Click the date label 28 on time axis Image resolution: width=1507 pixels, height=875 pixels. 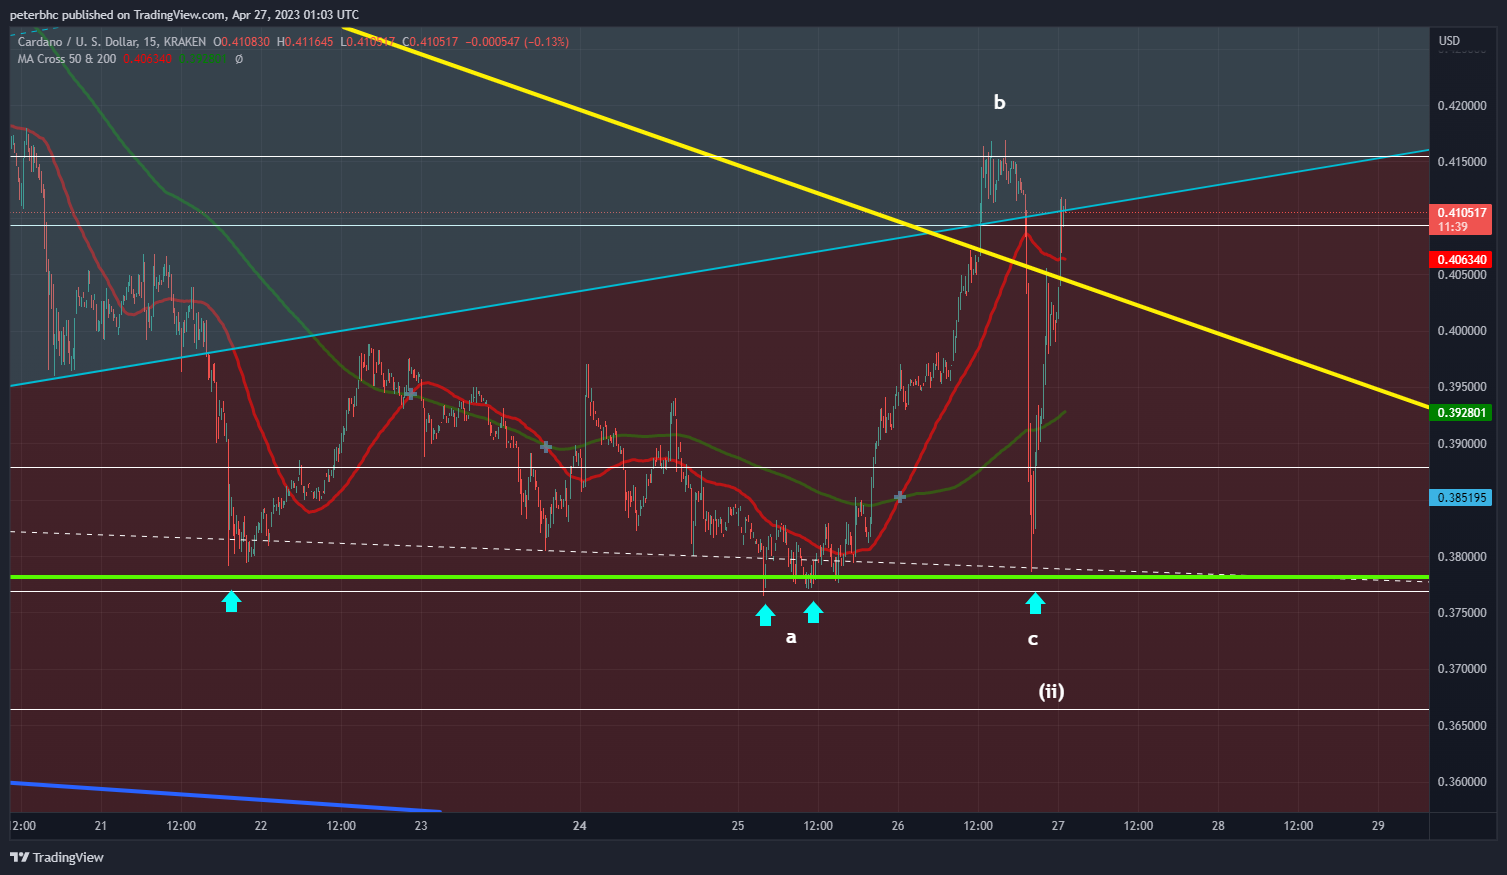tap(1218, 826)
